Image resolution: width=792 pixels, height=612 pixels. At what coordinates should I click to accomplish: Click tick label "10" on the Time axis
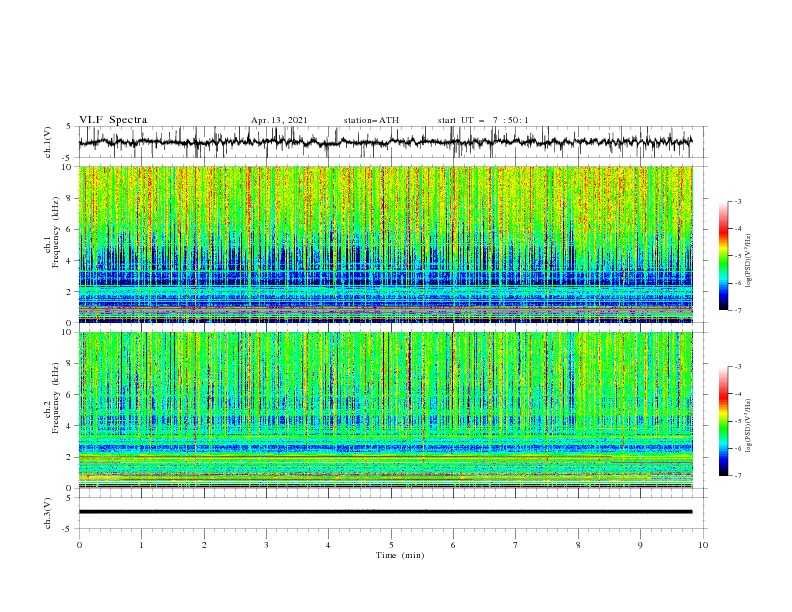703,545
